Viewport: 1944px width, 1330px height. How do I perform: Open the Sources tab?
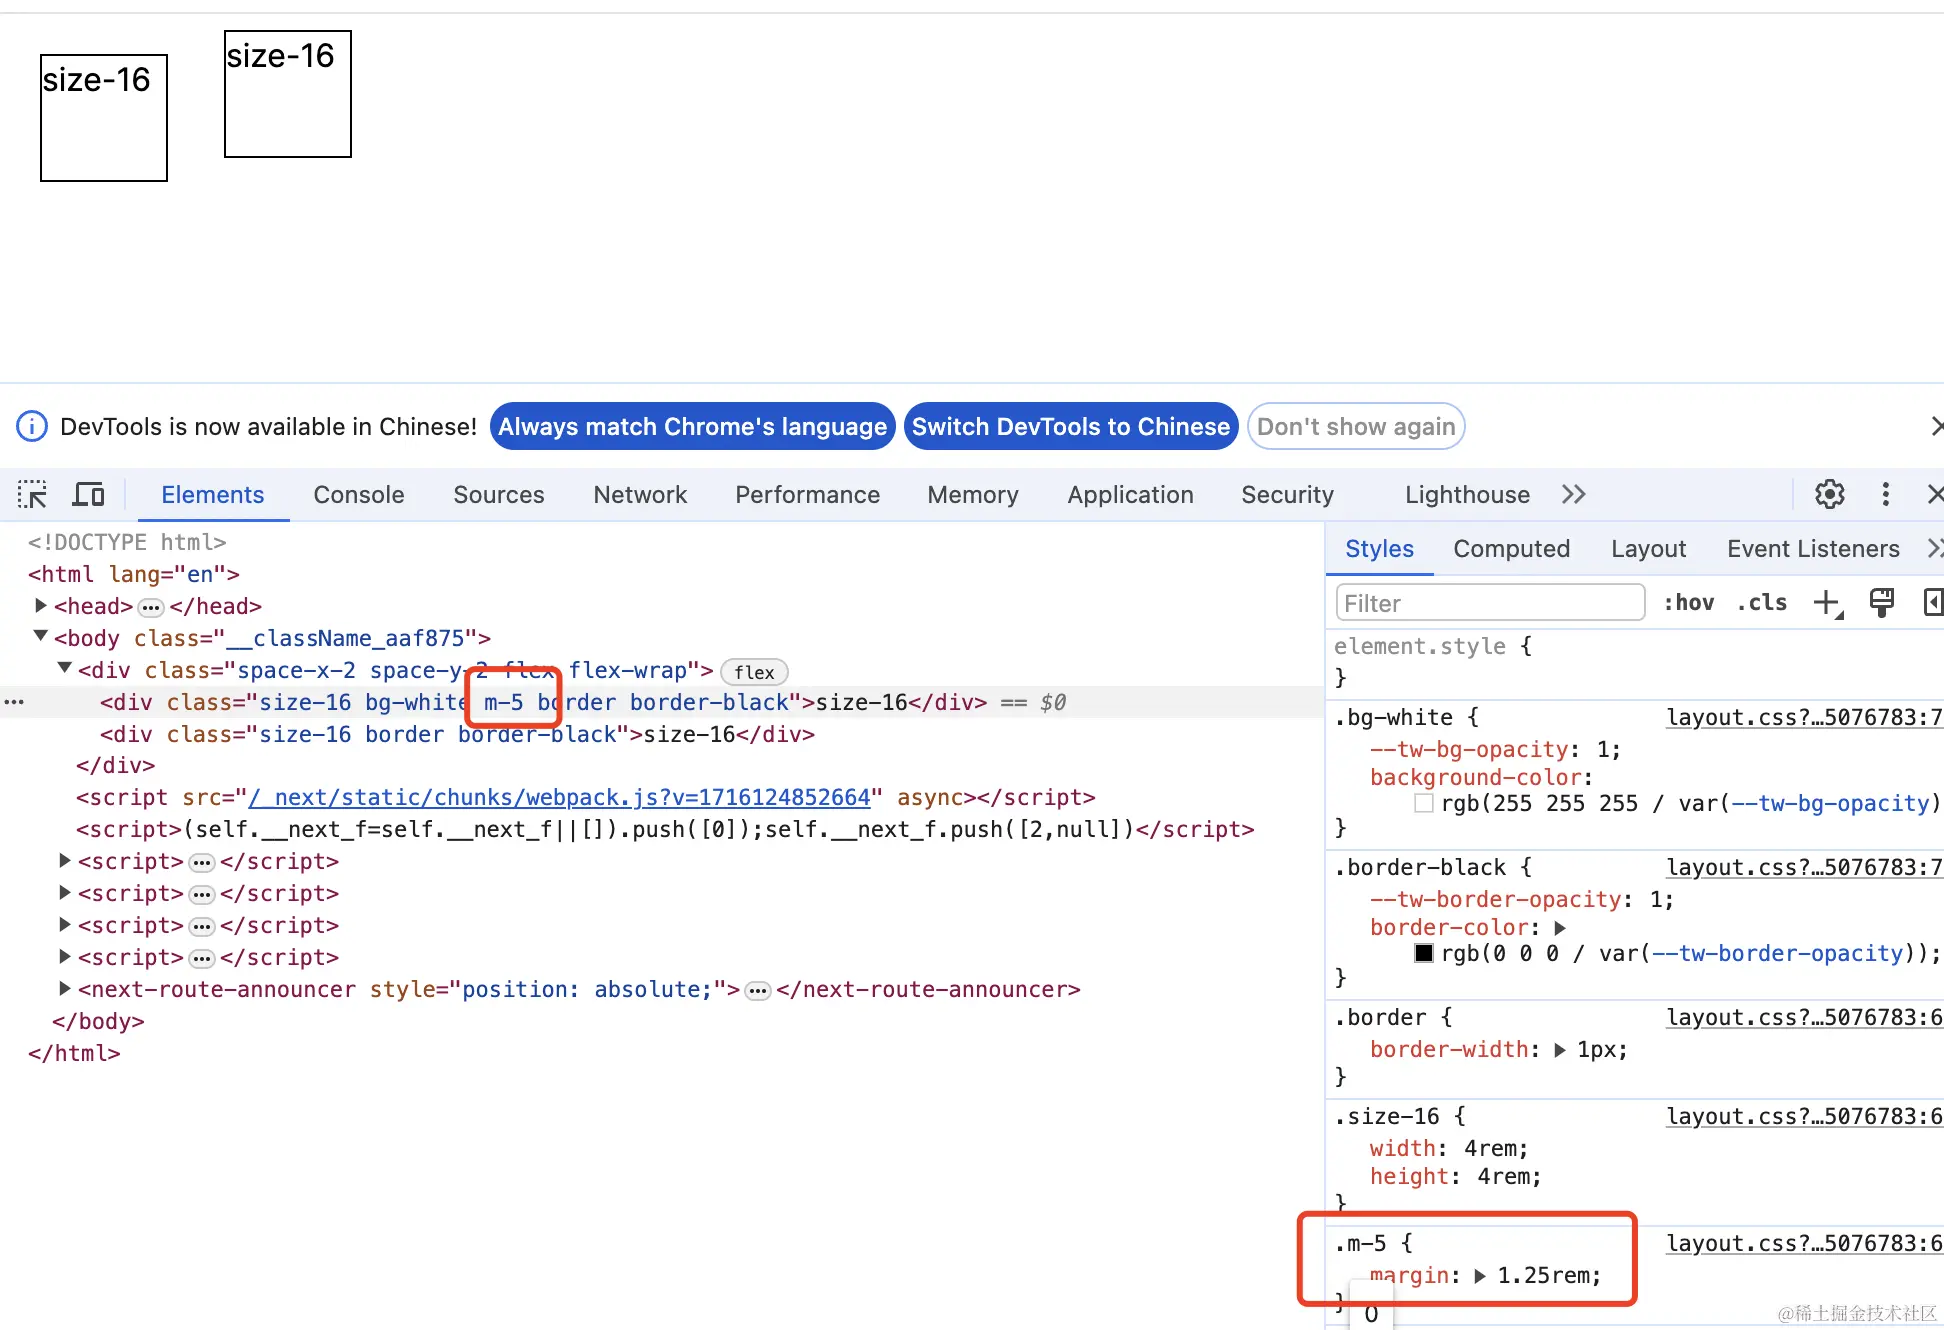click(499, 495)
